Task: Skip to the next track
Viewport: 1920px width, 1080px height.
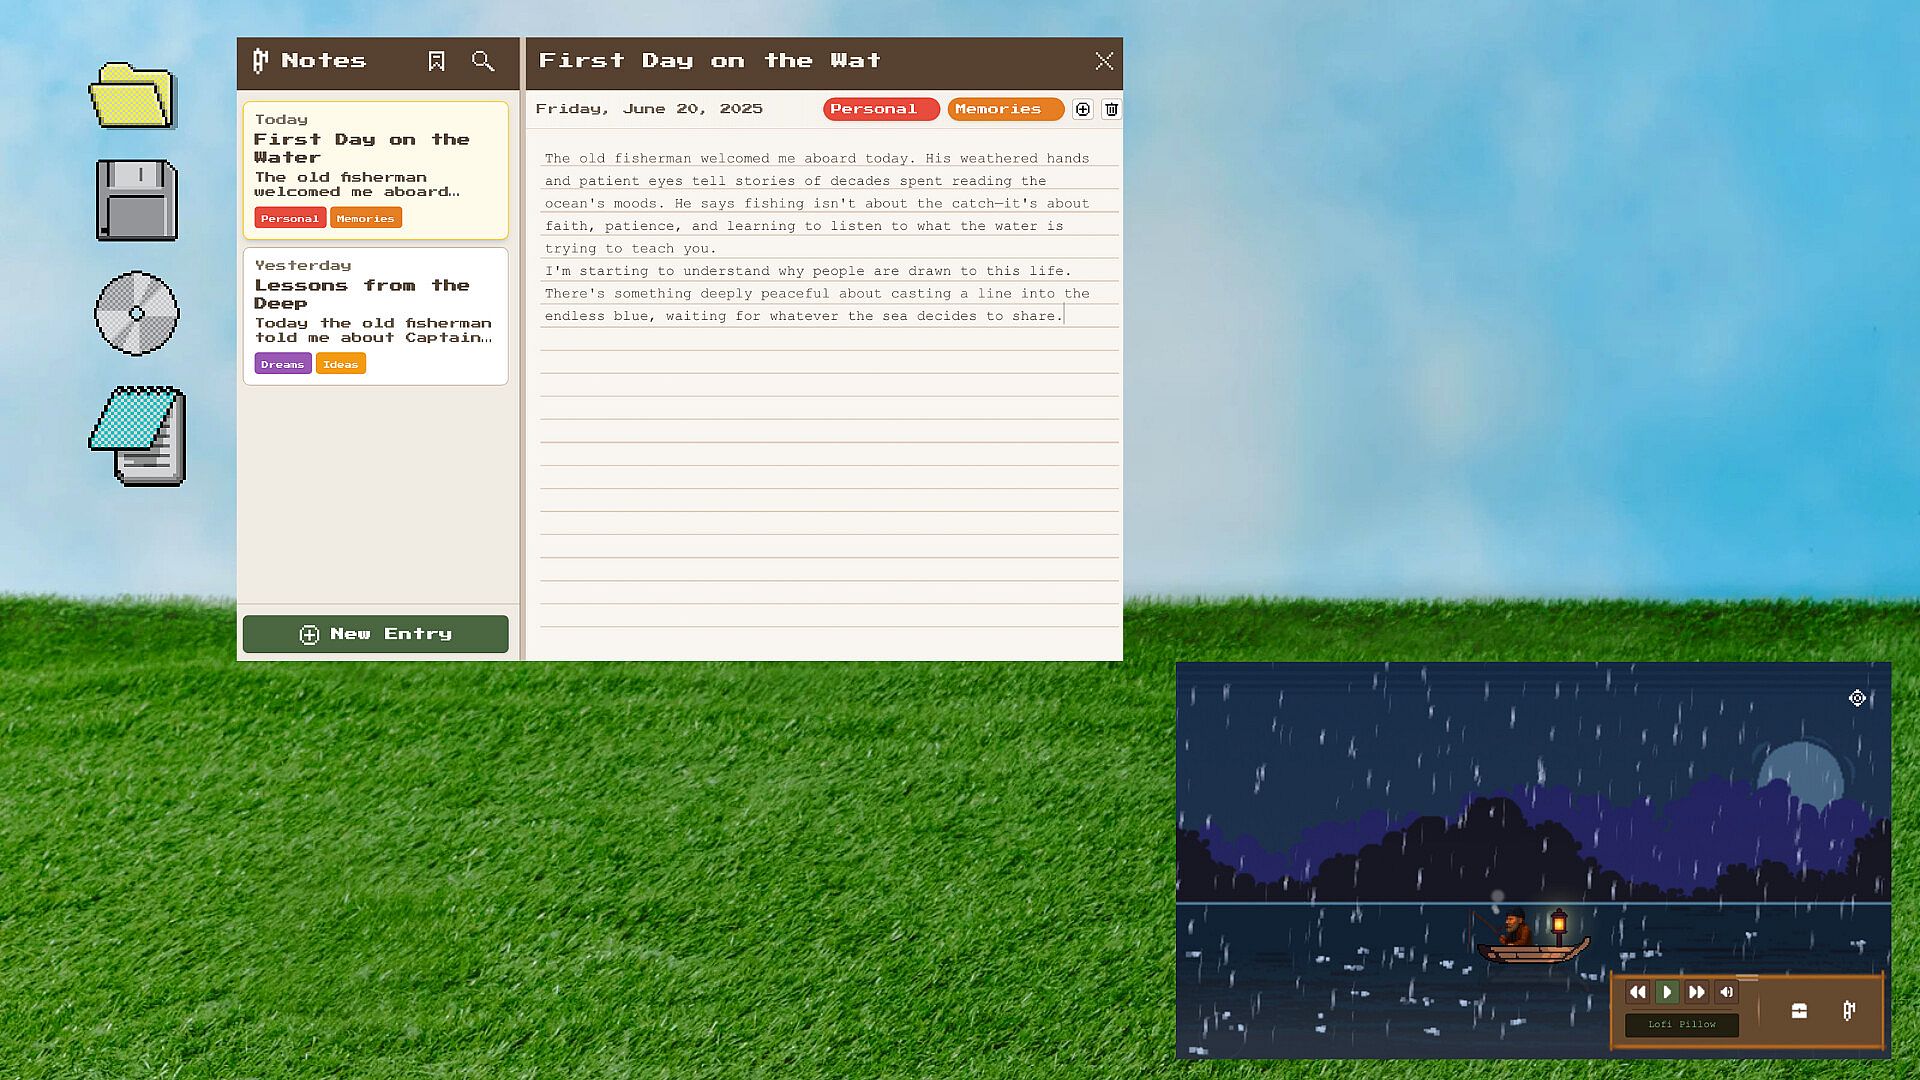Action: [x=1697, y=992]
